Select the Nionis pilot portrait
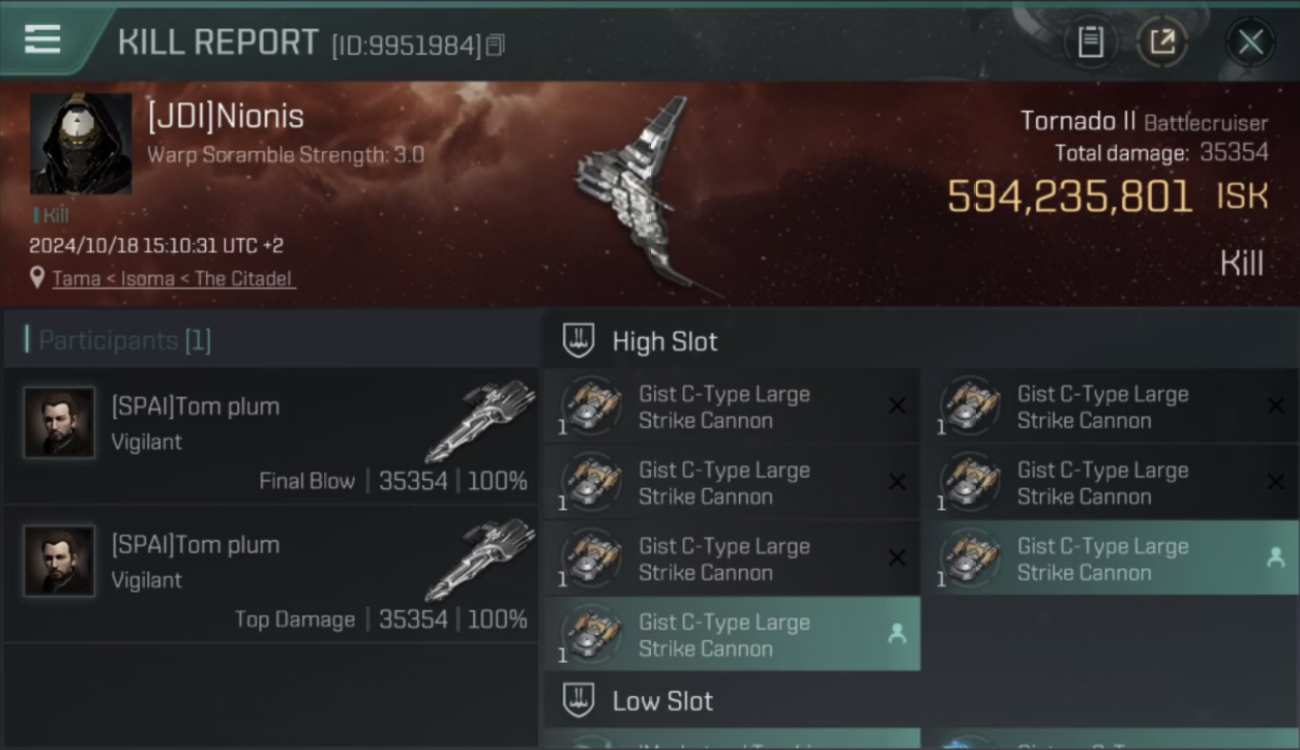 (x=80, y=144)
